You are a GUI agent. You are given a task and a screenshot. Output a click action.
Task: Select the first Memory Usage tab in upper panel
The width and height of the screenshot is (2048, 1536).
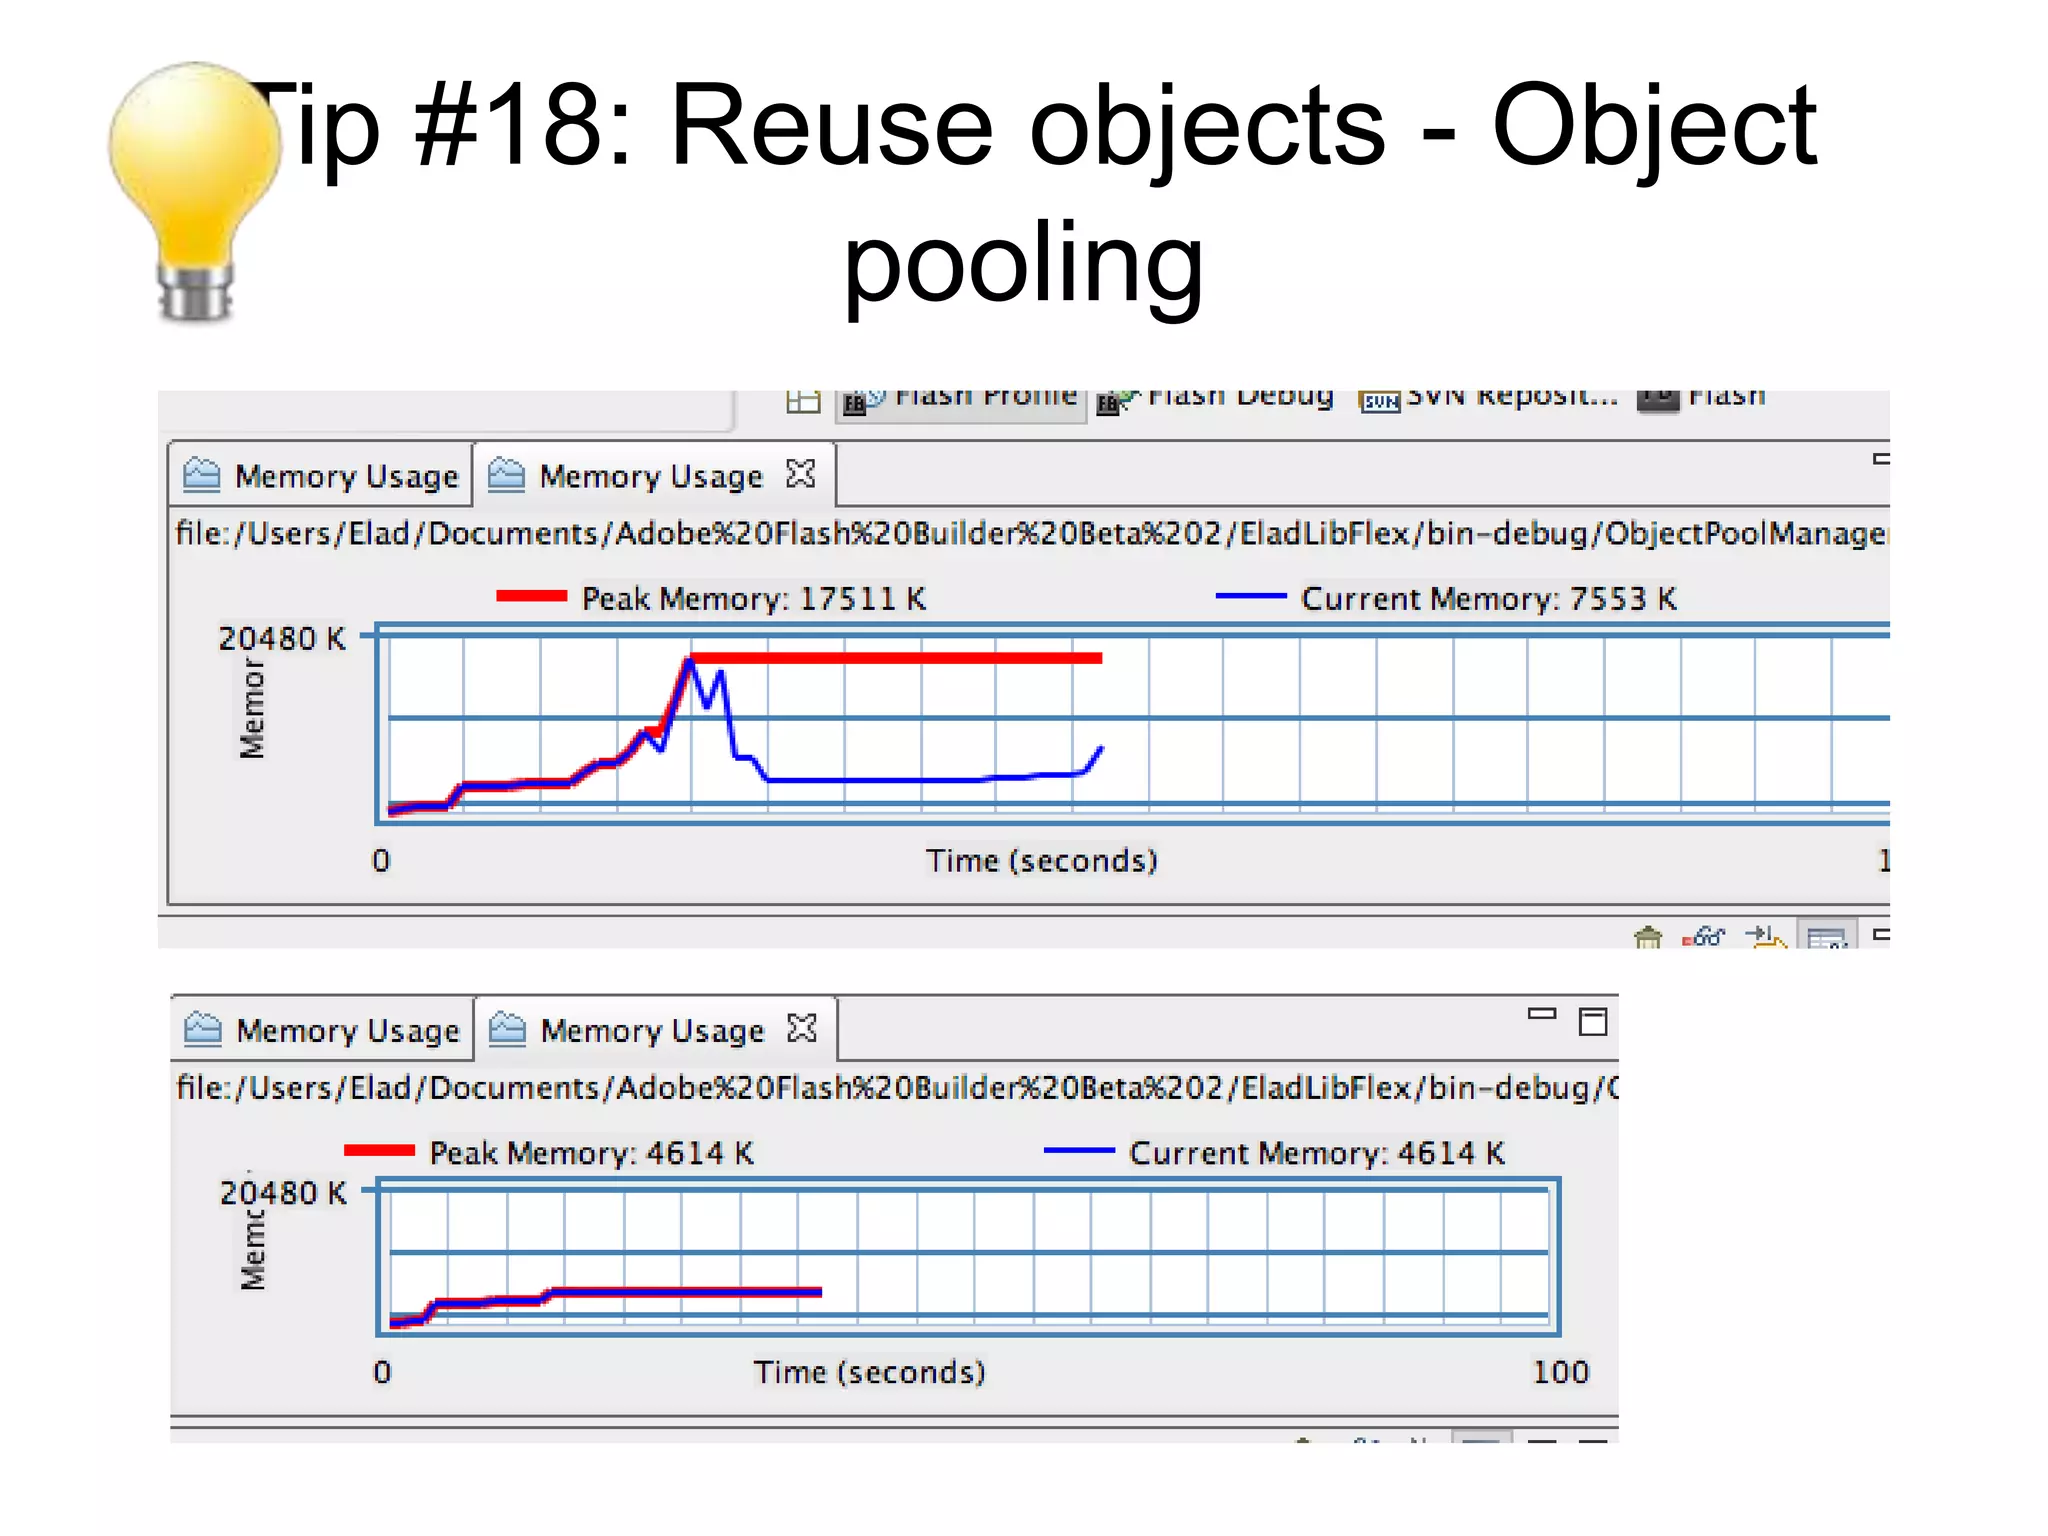321,476
